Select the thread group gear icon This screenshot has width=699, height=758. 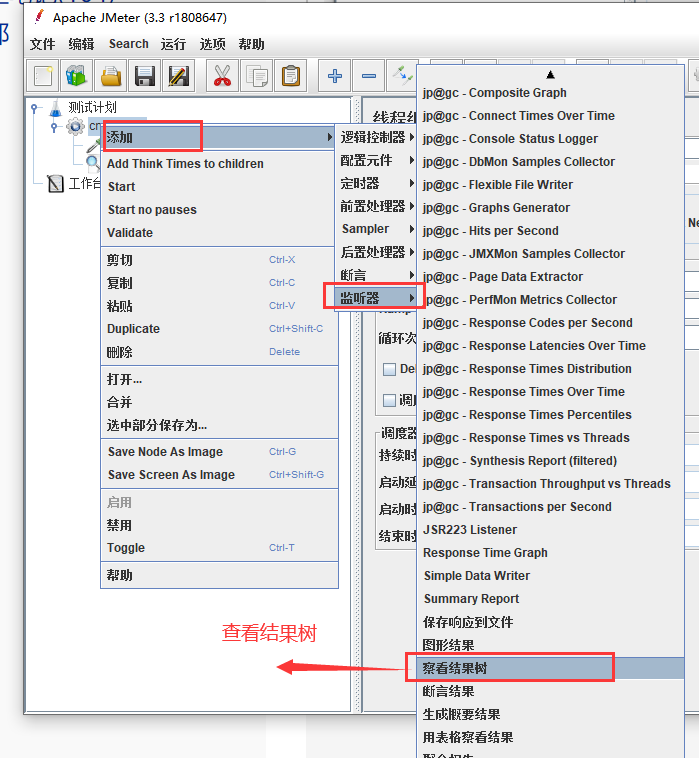[x=75, y=127]
